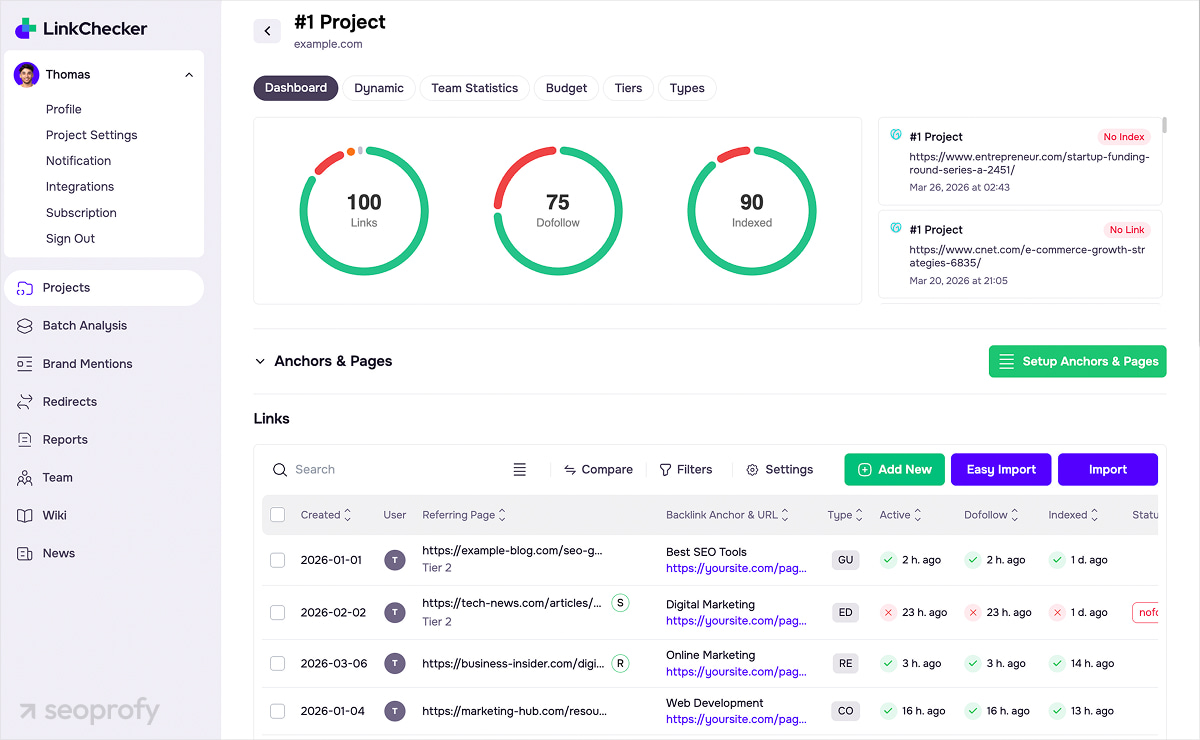1200x740 pixels.
Task: Open Filters for the links table
Action: 686,469
